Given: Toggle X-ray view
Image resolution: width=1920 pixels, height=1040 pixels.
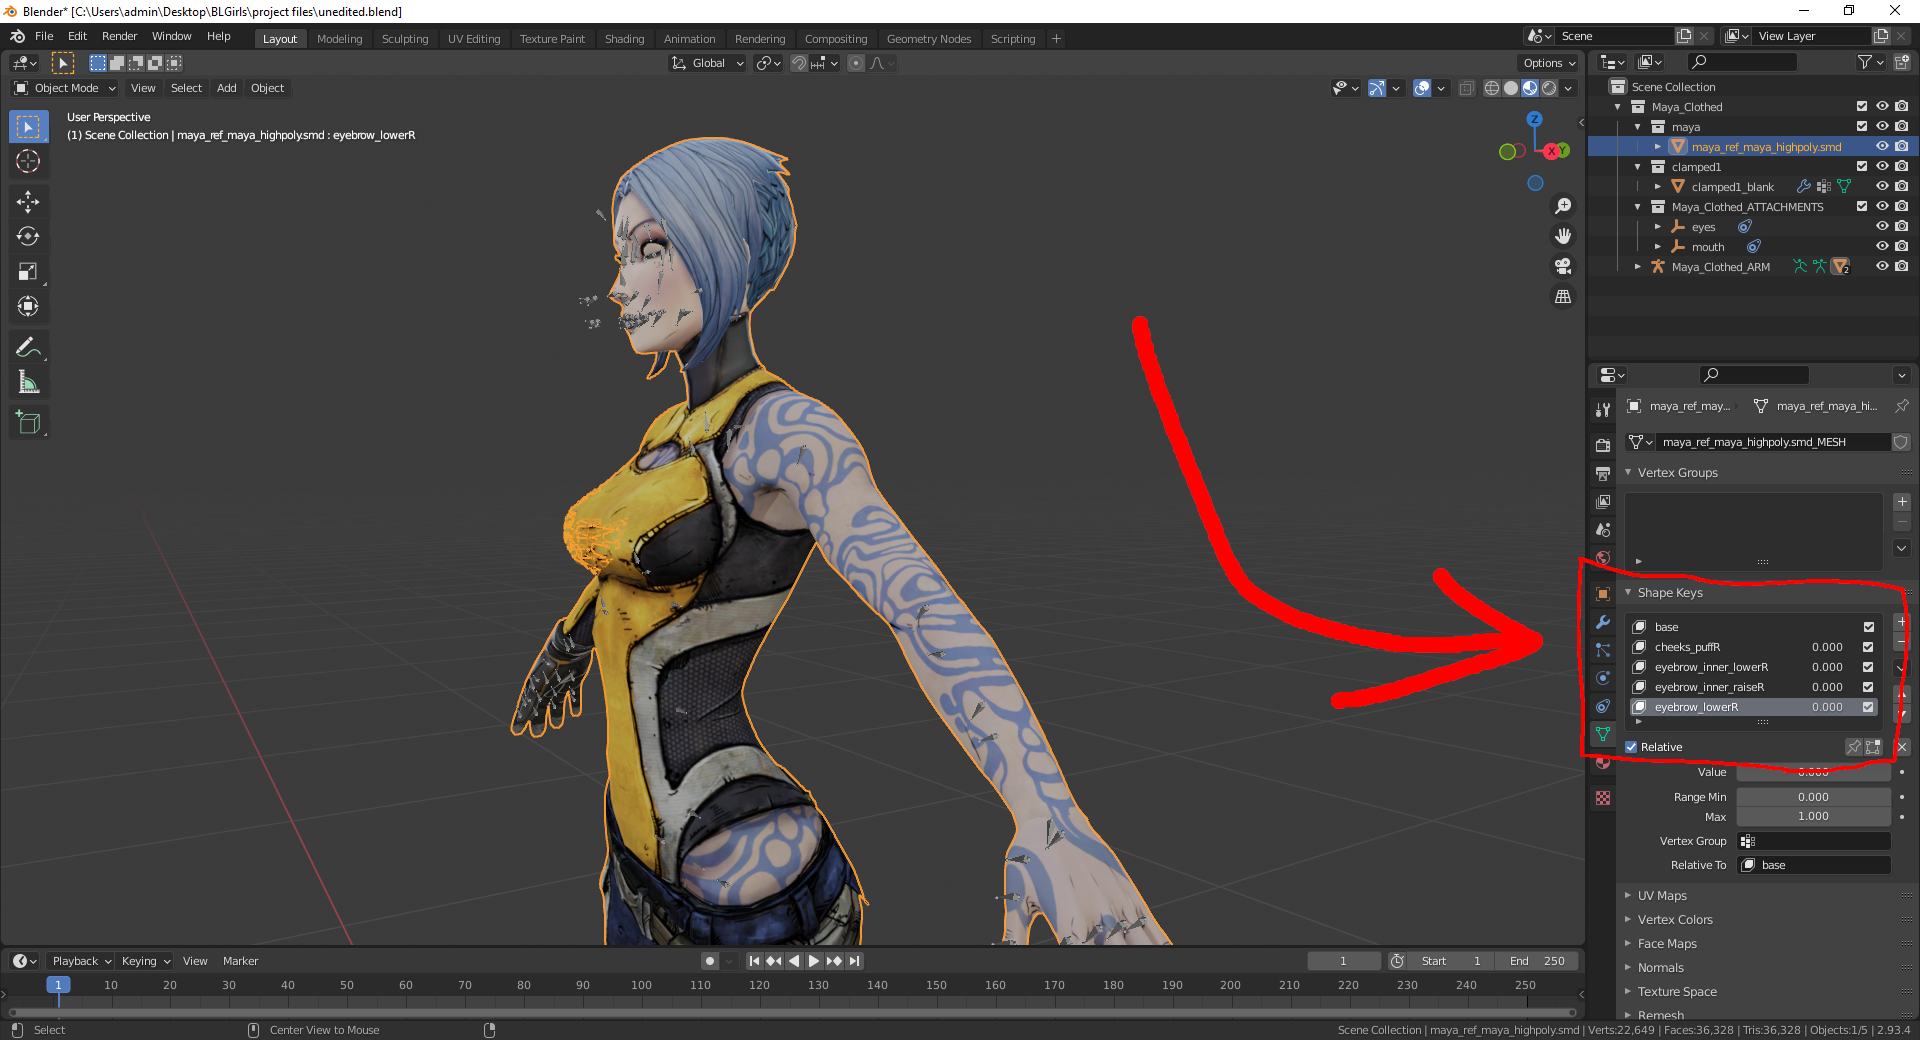Looking at the screenshot, I should click(1466, 88).
